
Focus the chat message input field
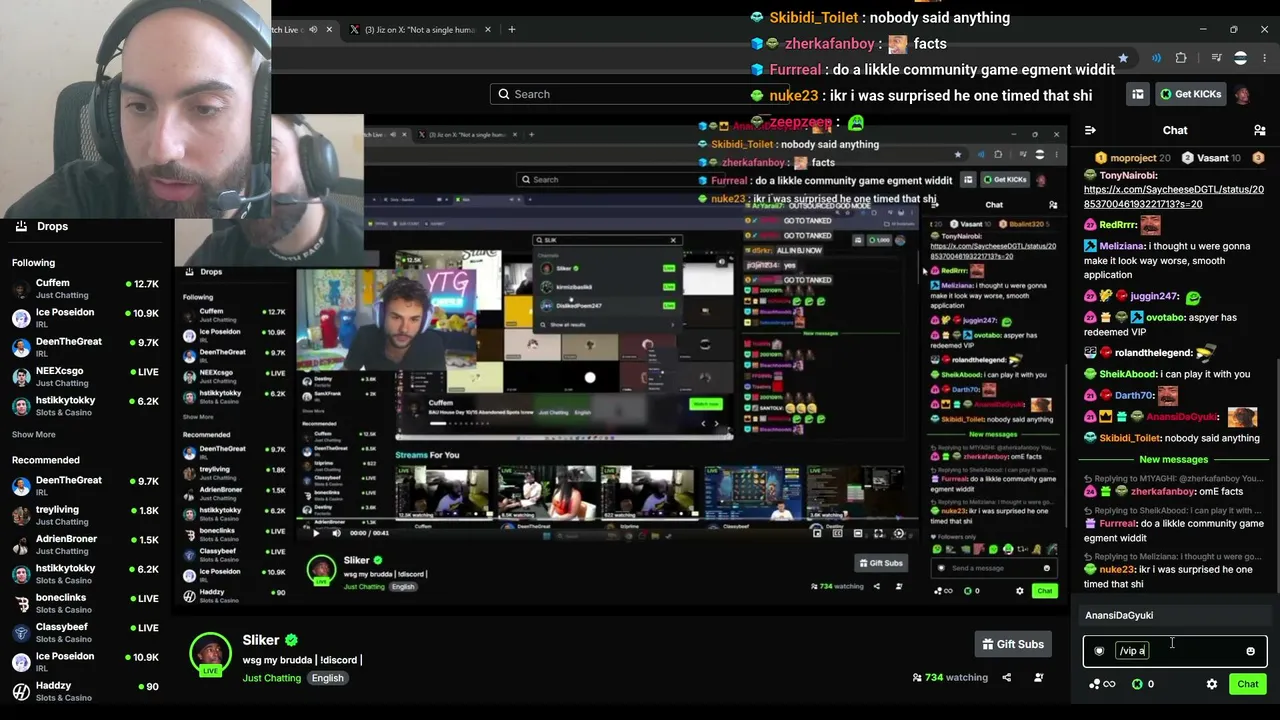1175,651
